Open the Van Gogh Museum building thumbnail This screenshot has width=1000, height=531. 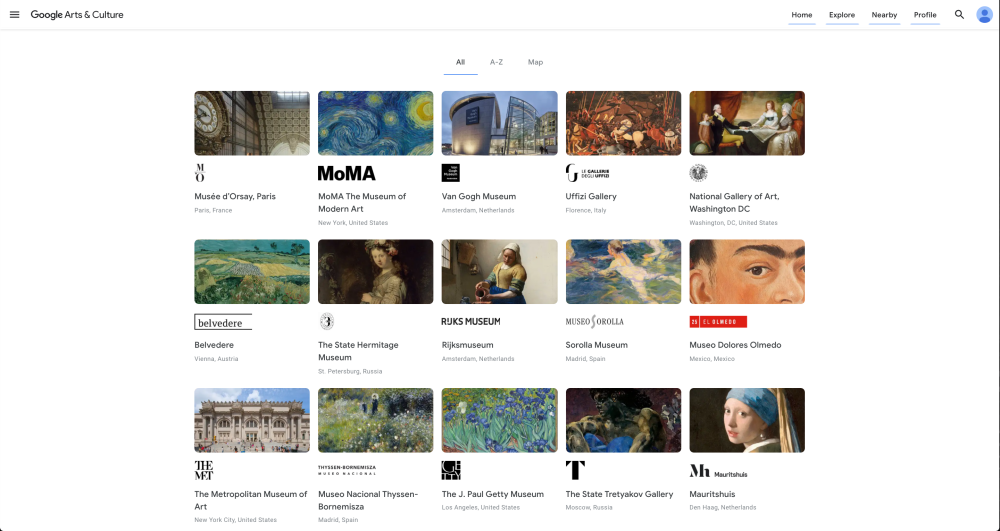click(499, 123)
